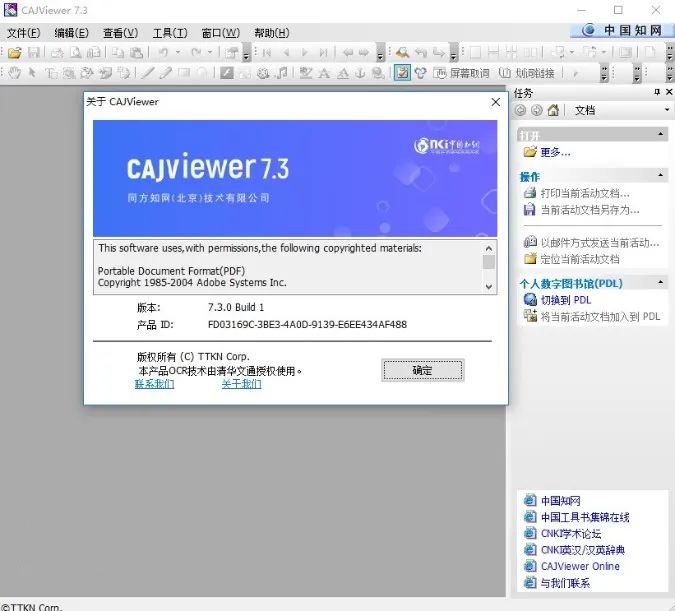
Task: Open the 关于我们 link
Action: point(241,384)
